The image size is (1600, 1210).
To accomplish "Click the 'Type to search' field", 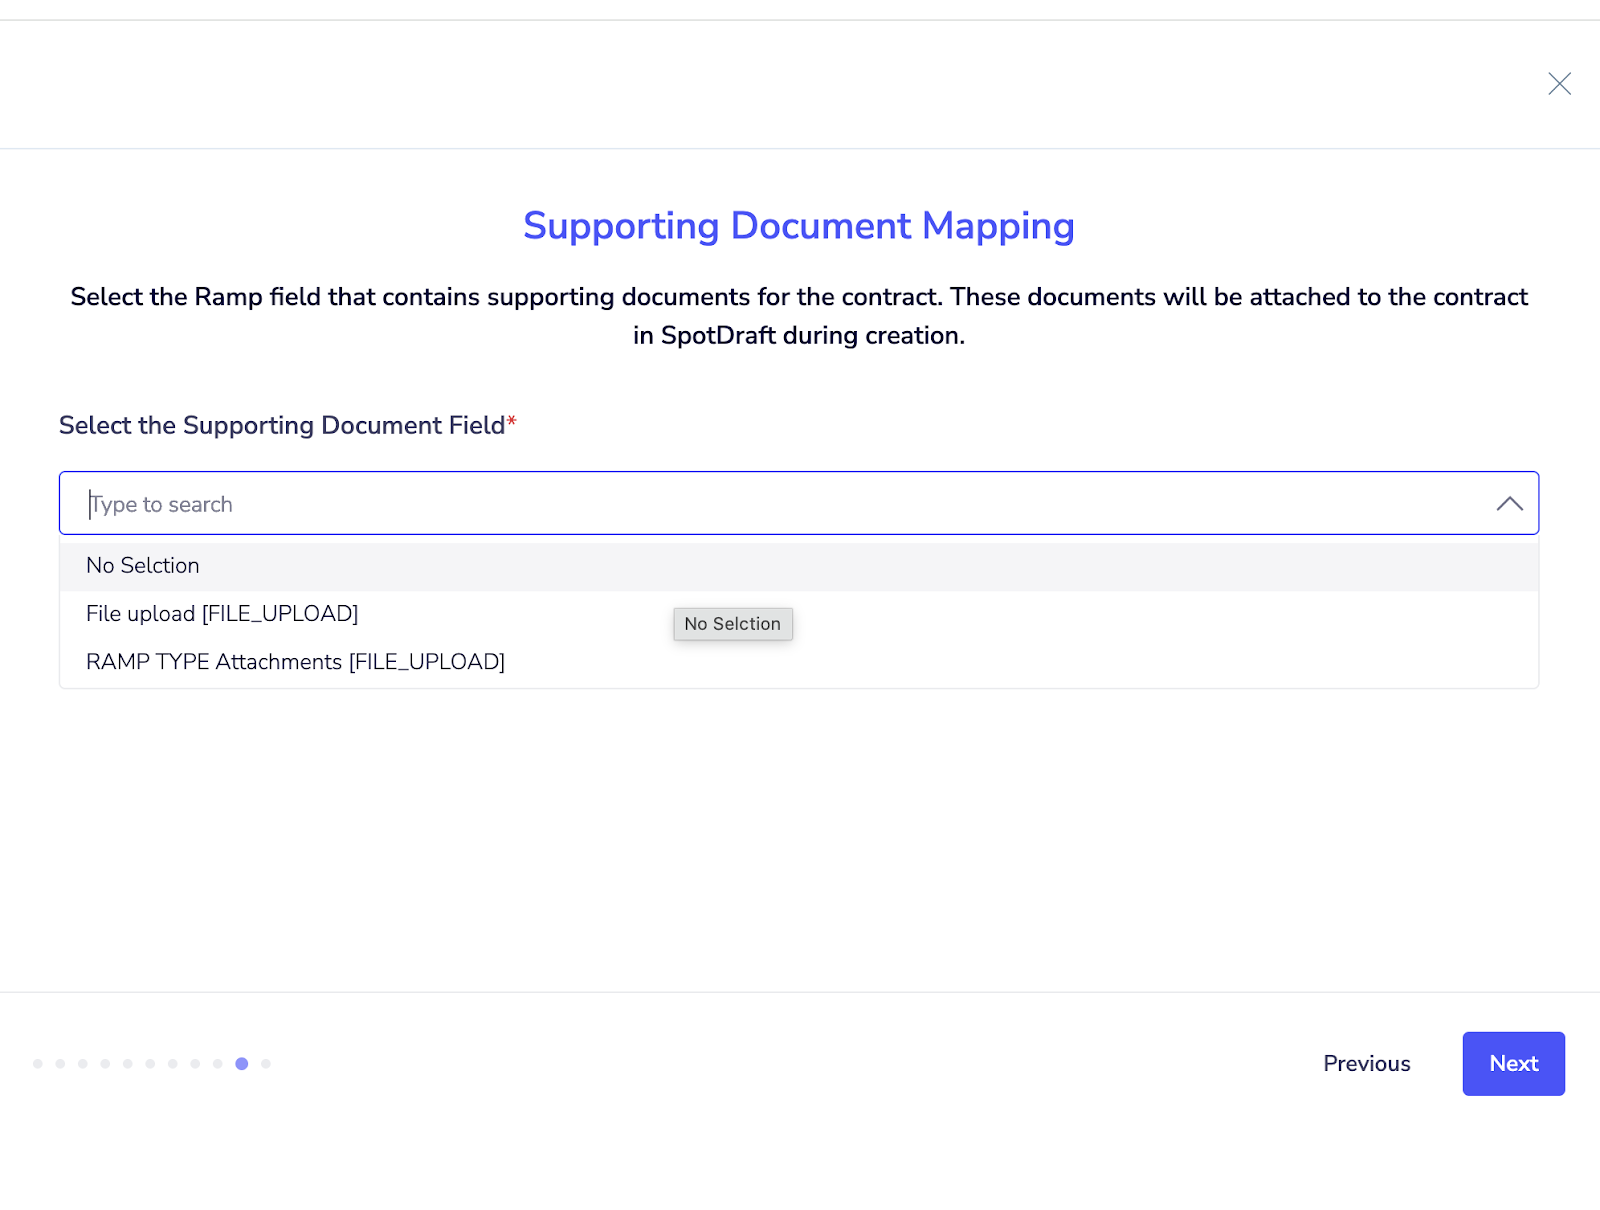I will (x=780, y=504).
